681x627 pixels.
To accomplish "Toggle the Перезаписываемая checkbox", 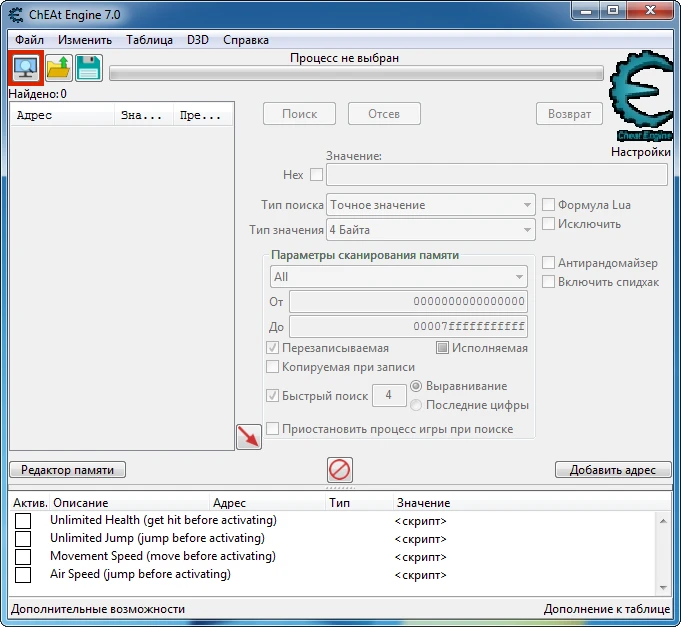I will (x=272, y=347).
